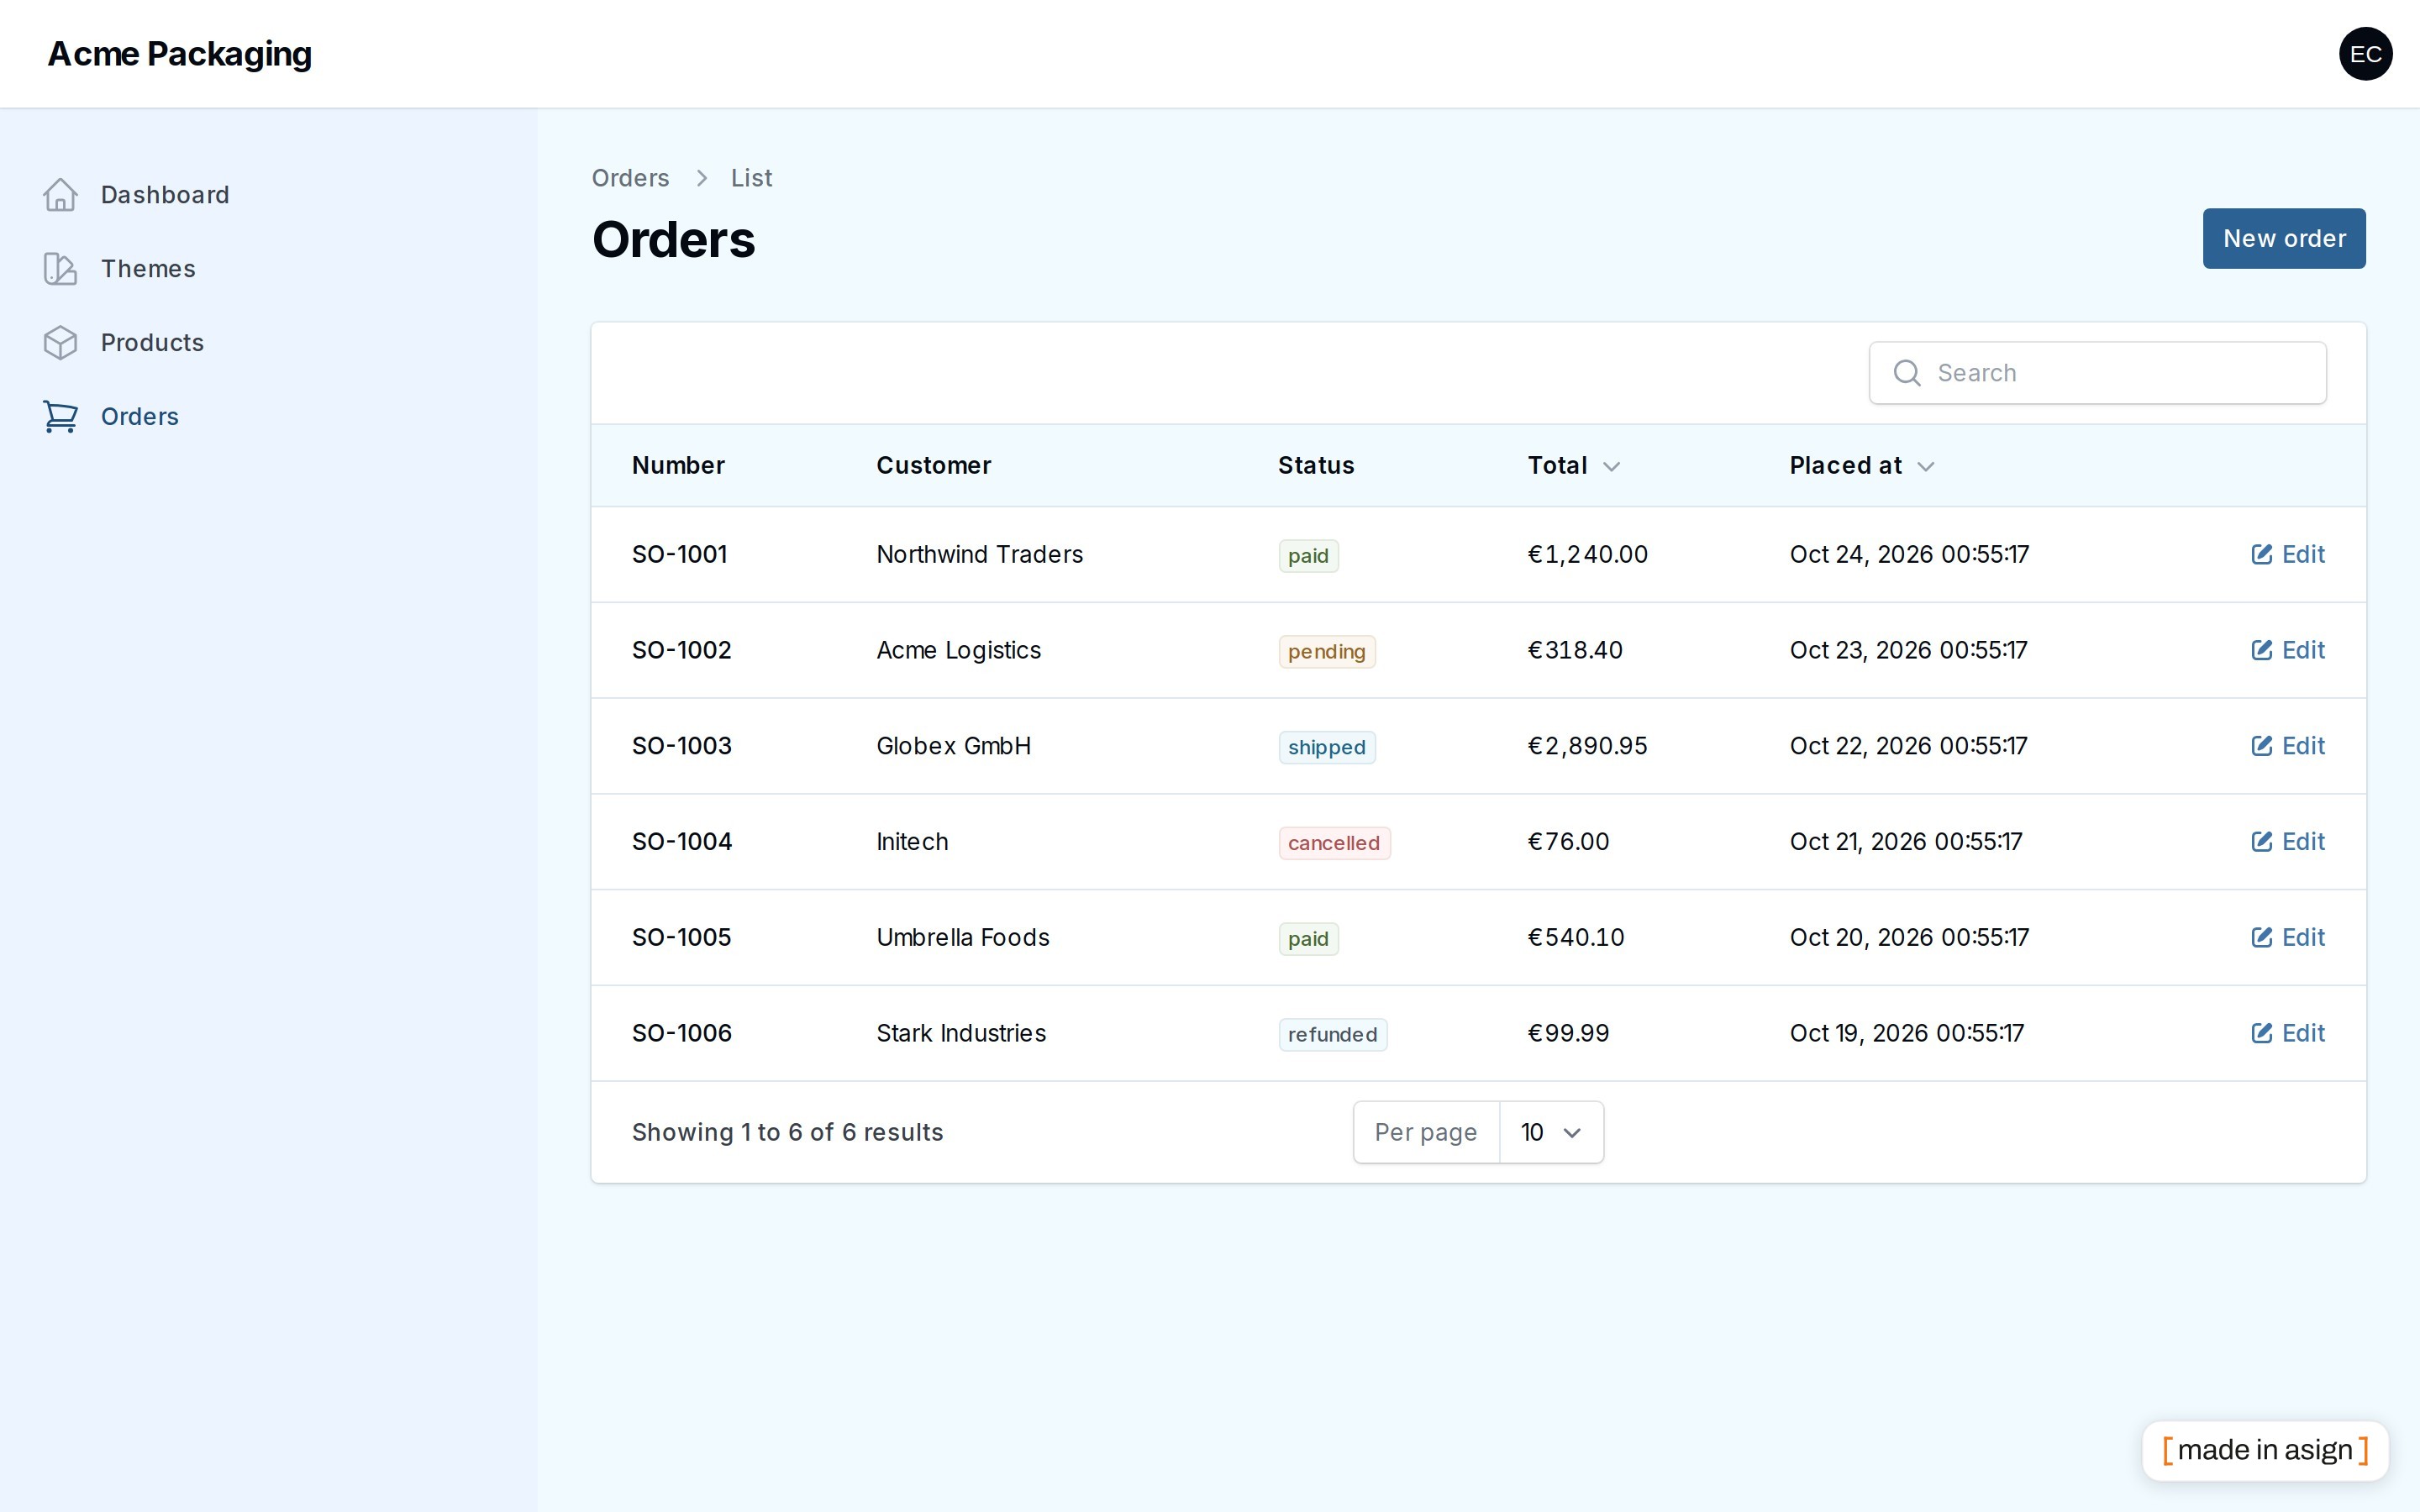Click the search magnifier icon
This screenshot has width=2420, height=1512.
tap(1907, 373)
